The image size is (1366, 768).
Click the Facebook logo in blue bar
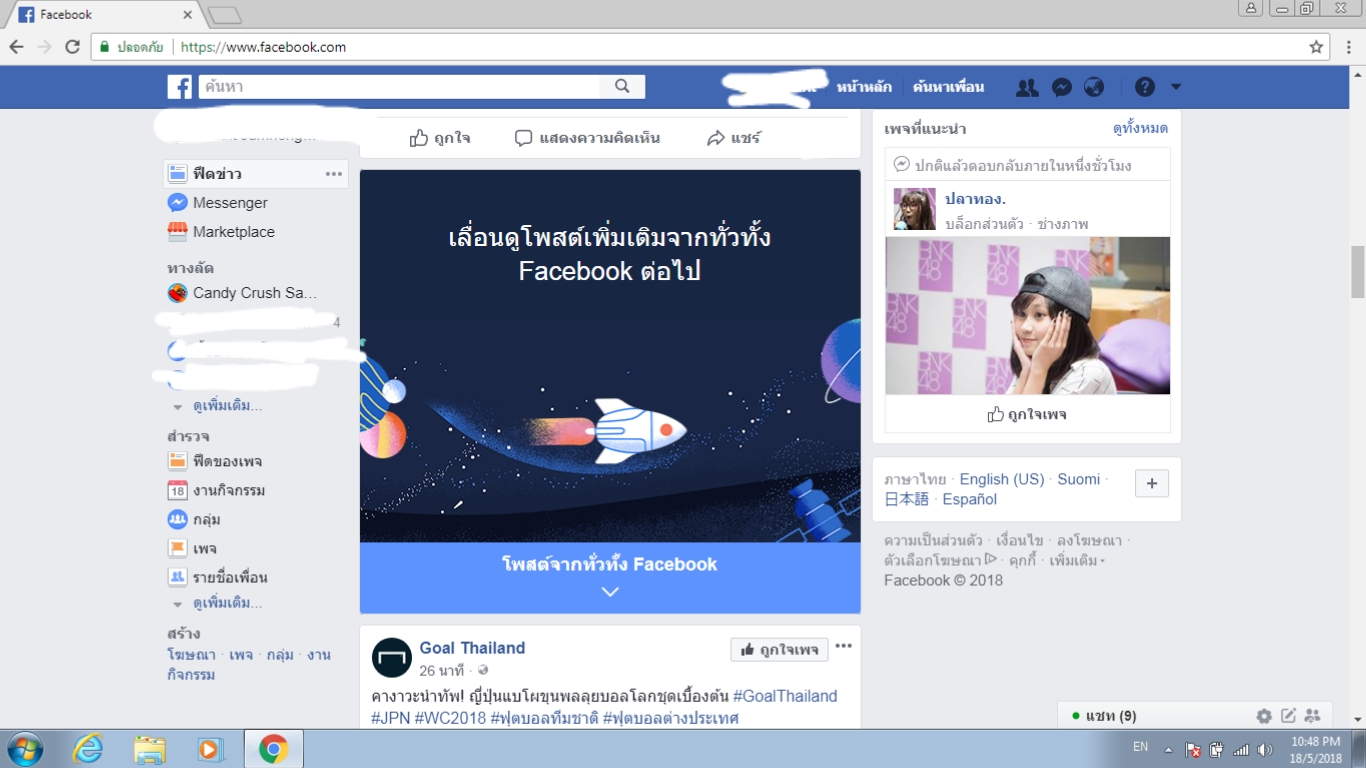coord(180,87)
